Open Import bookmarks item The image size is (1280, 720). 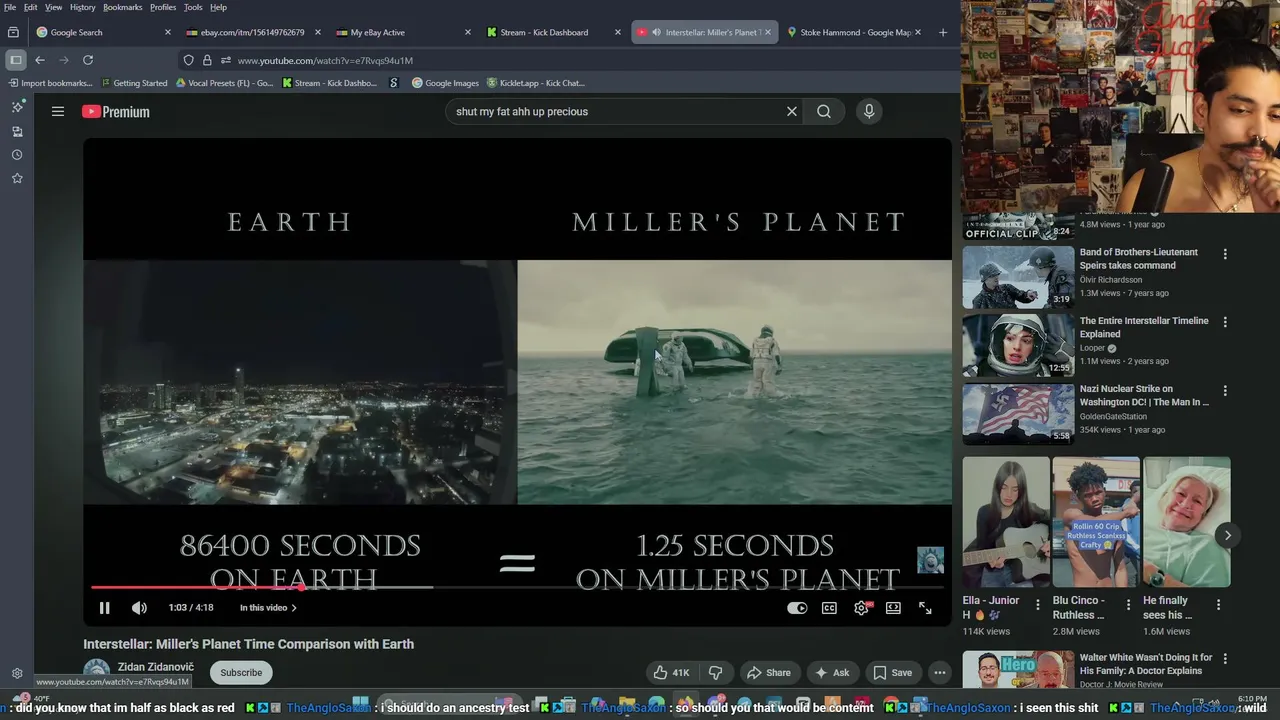pyautogui.click(x=50, y=83)
